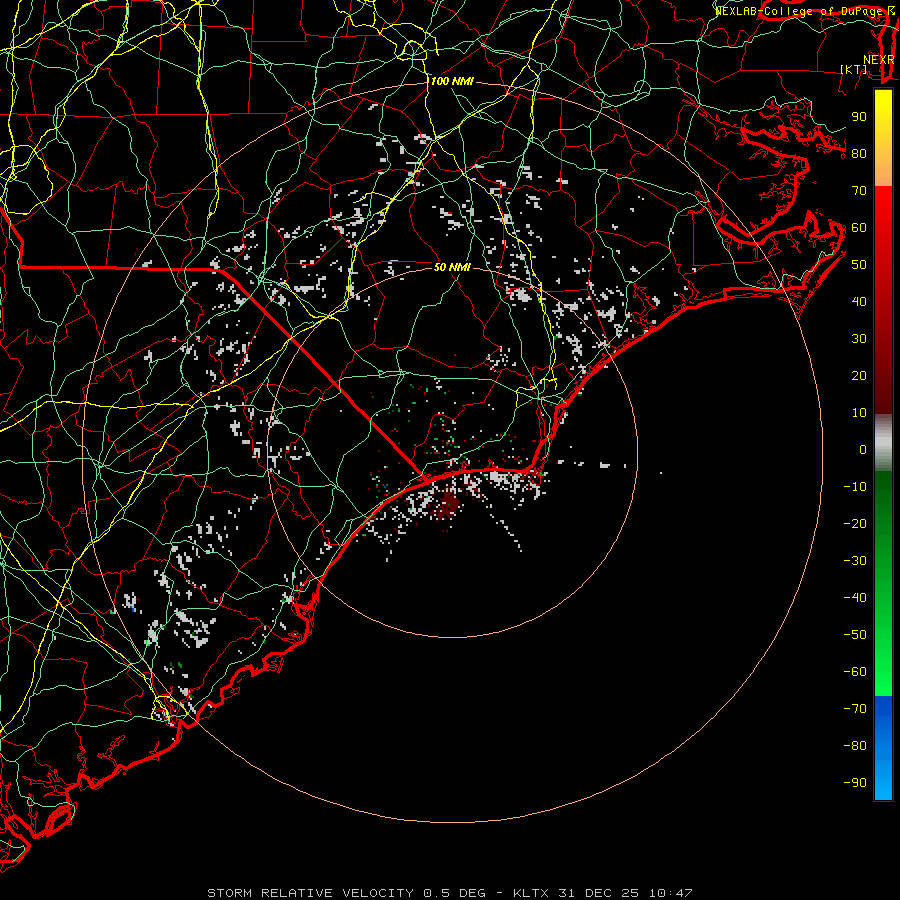This screenshot has width=900, height=900.
Task: Click the 70 value on velocity scale
Action: [859, 191]
